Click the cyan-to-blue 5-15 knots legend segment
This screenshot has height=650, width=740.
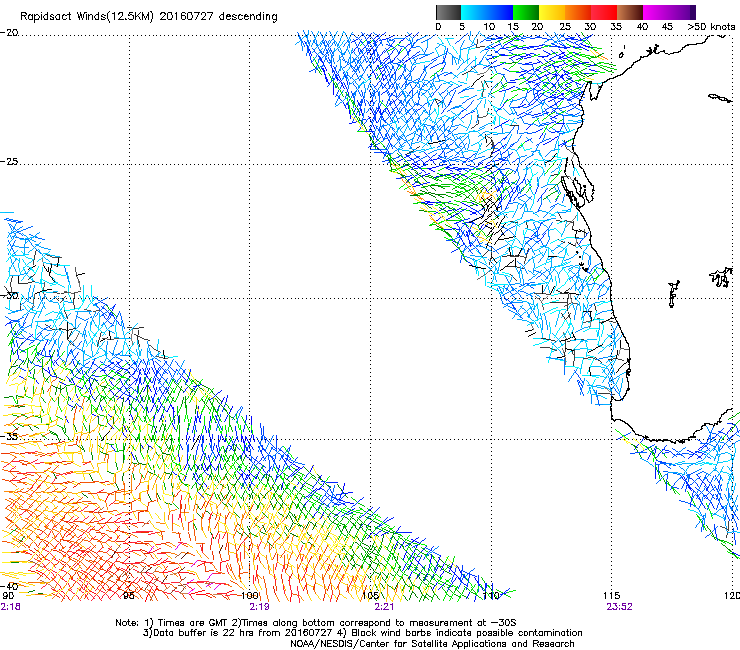click(x=487, y=12)
